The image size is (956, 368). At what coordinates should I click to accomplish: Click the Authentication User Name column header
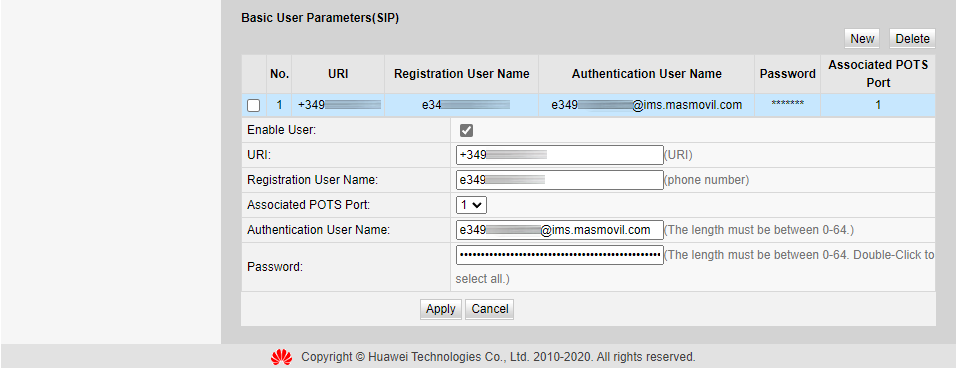(646, 74)
